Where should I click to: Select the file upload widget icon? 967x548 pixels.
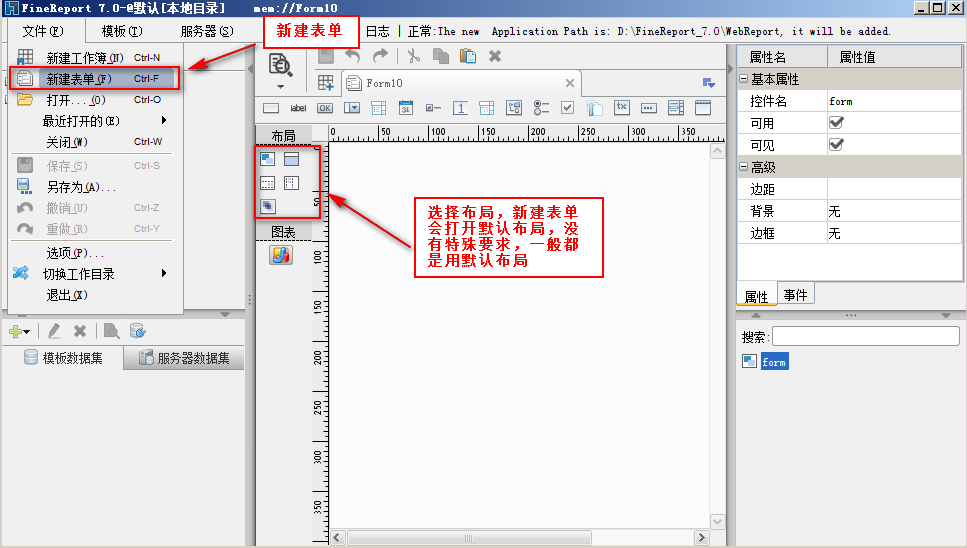coord(594,108)
